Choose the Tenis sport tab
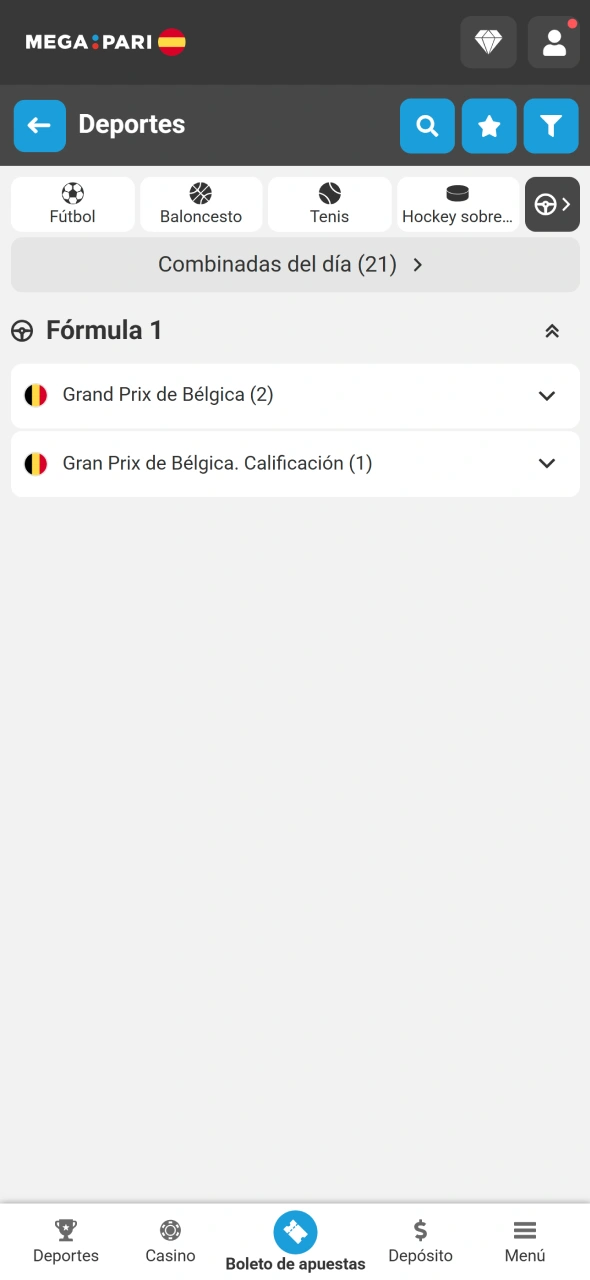 [x=330, y=204]
